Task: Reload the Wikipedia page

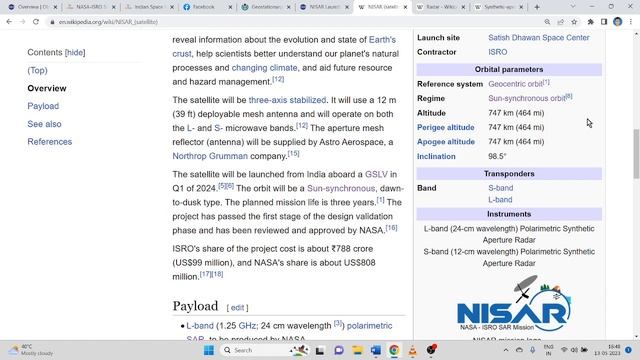Action: 36,22
